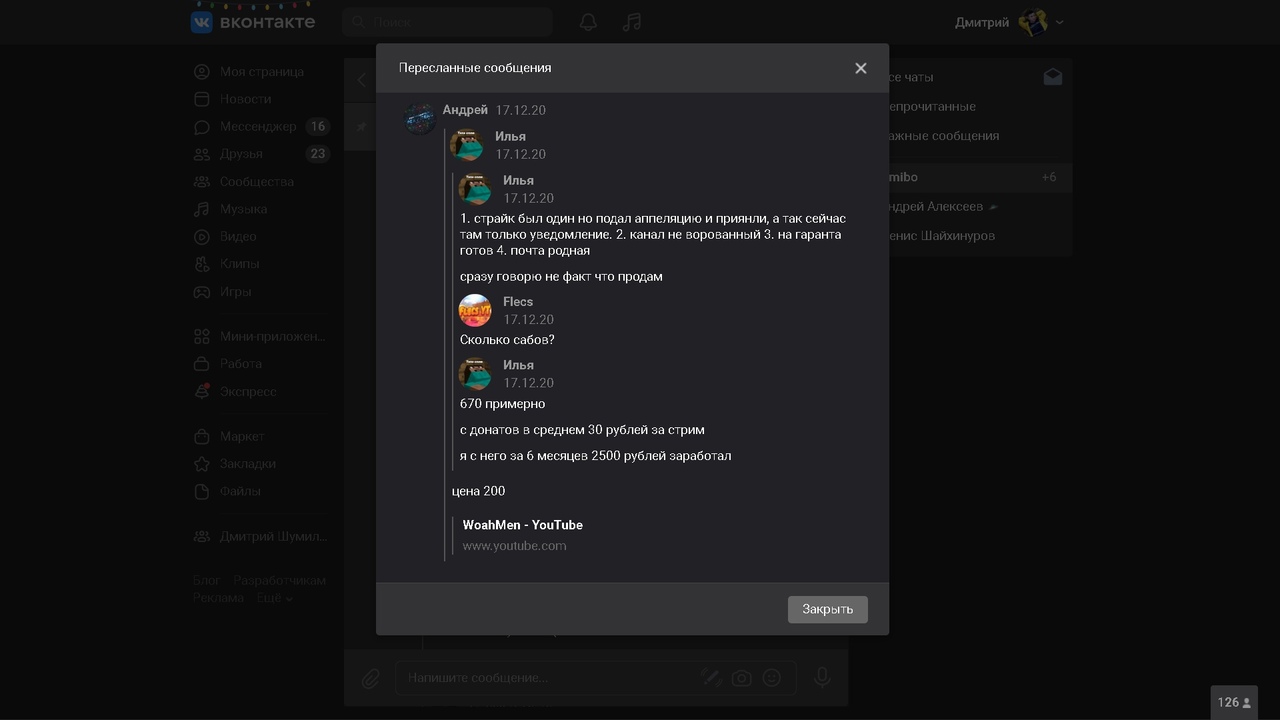1280x720 pixels.
Task: Click the camera icon in message box
Action: coord(741,678)
